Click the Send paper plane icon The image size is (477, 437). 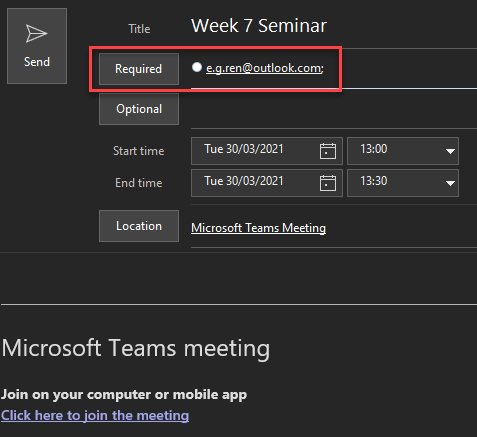[x=37, y=33]
